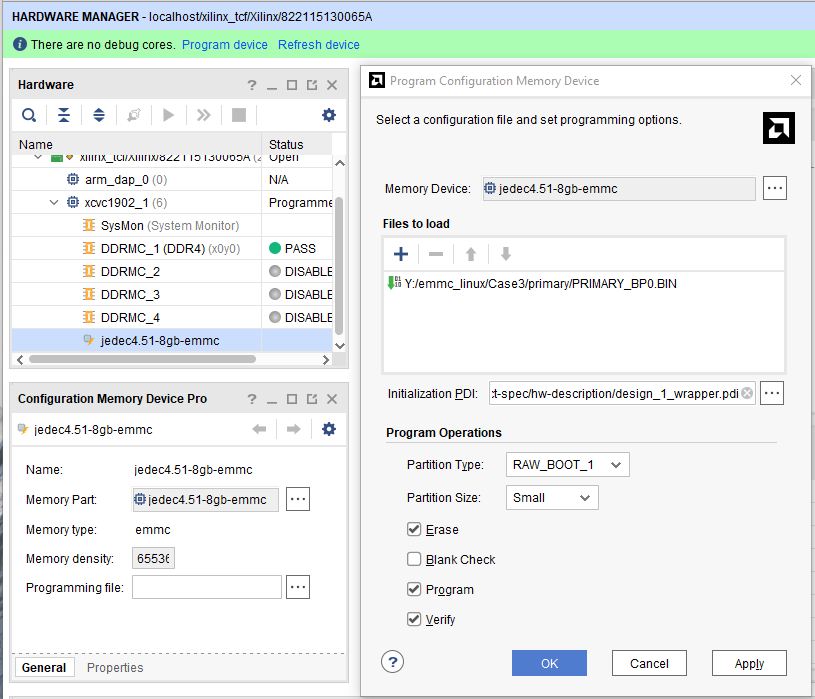This screenshot has height=699, width=815.
Task: Click the Programming file input field
Action: coord(207,587)
